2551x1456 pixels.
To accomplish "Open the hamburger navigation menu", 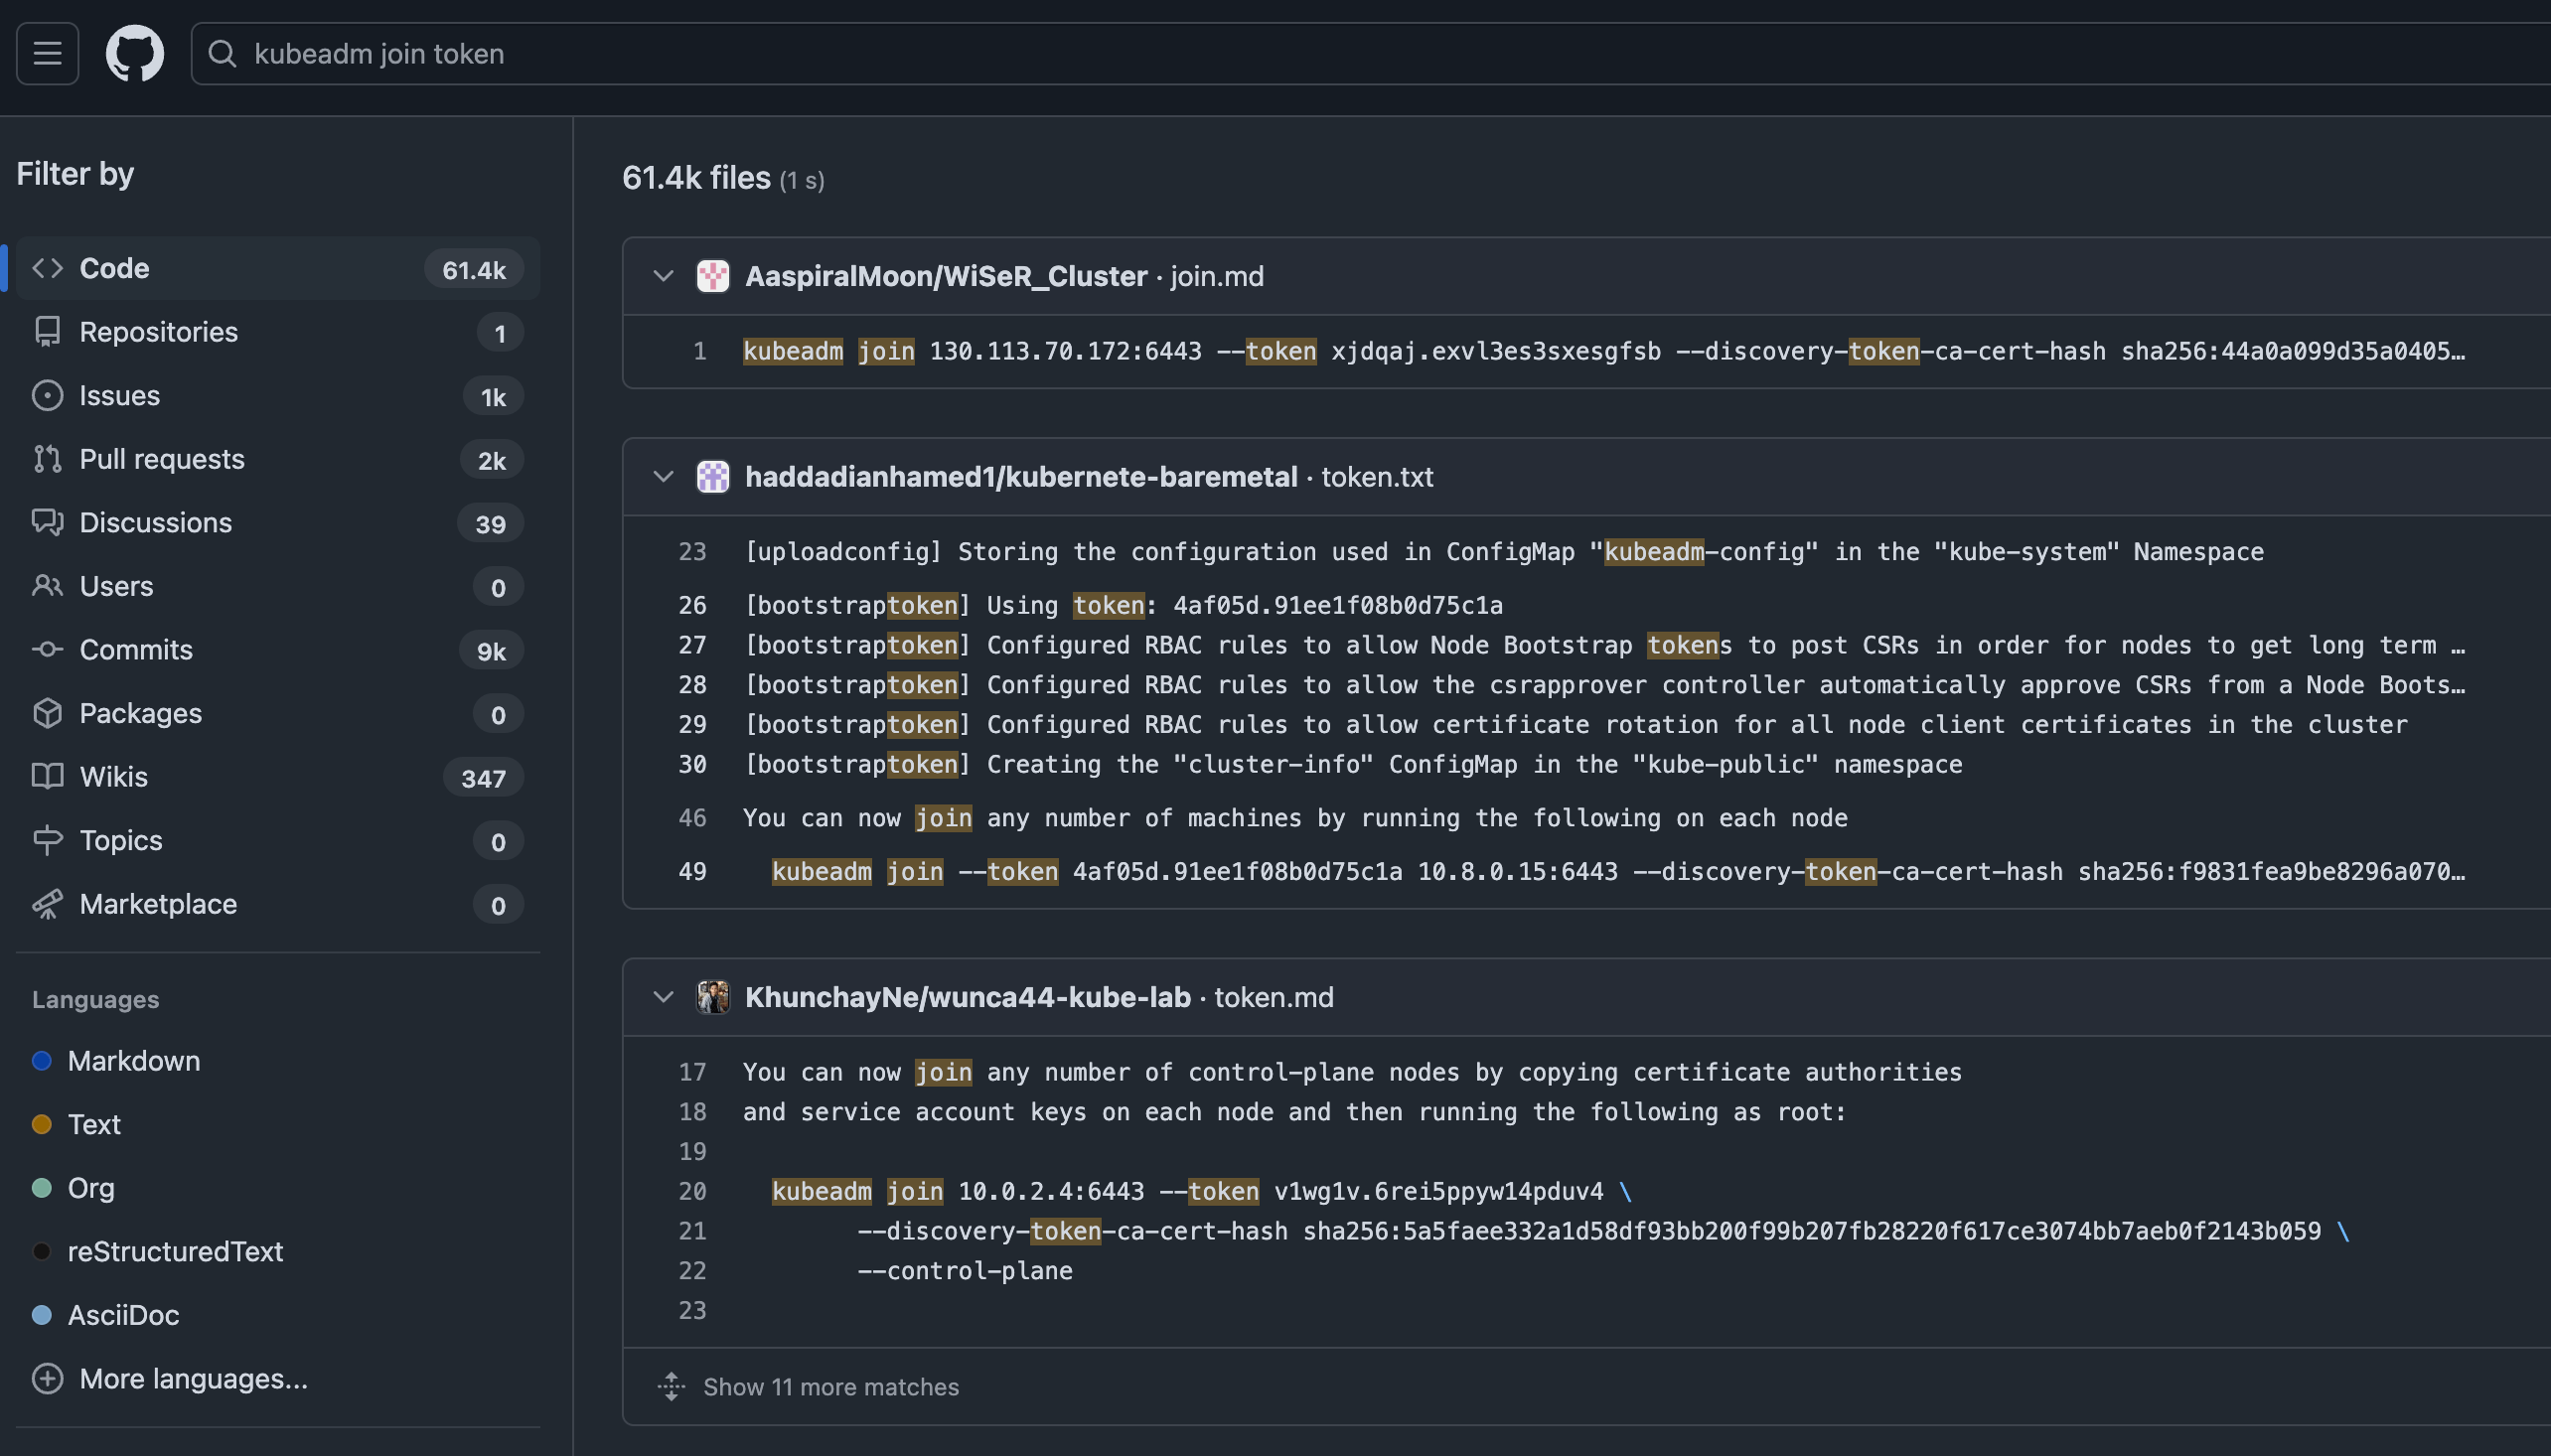I will click(47, 53).
